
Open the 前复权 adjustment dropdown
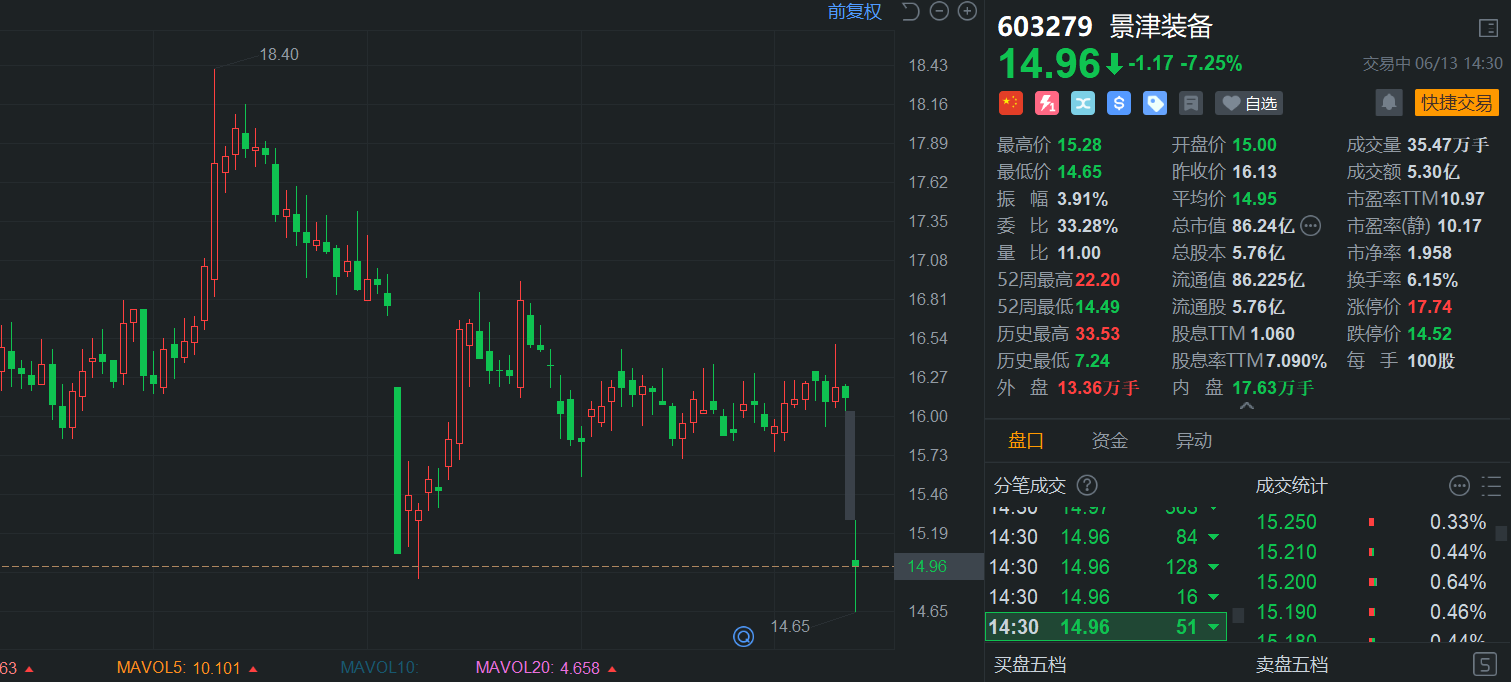click(x=855, y=12)
